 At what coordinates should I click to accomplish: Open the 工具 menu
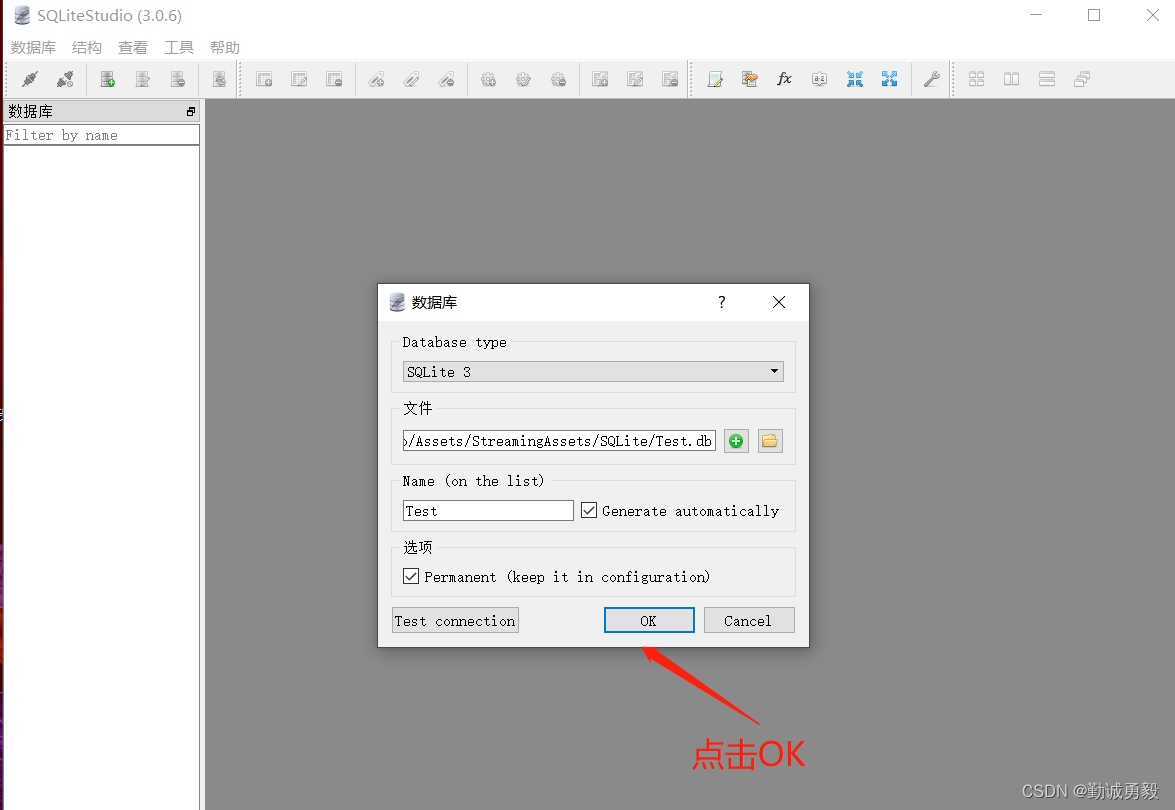[179, 47]
